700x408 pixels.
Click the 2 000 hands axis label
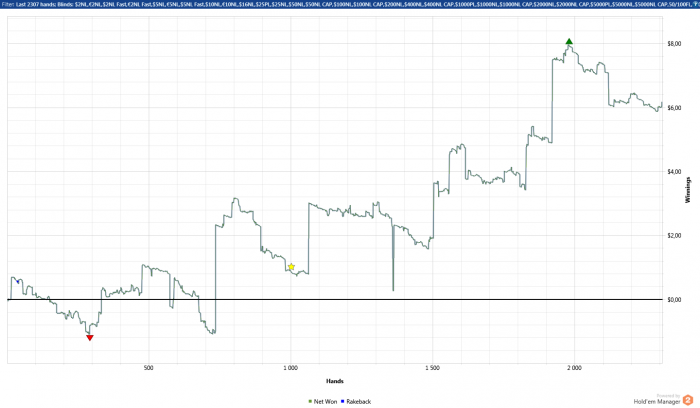point(574,368)
